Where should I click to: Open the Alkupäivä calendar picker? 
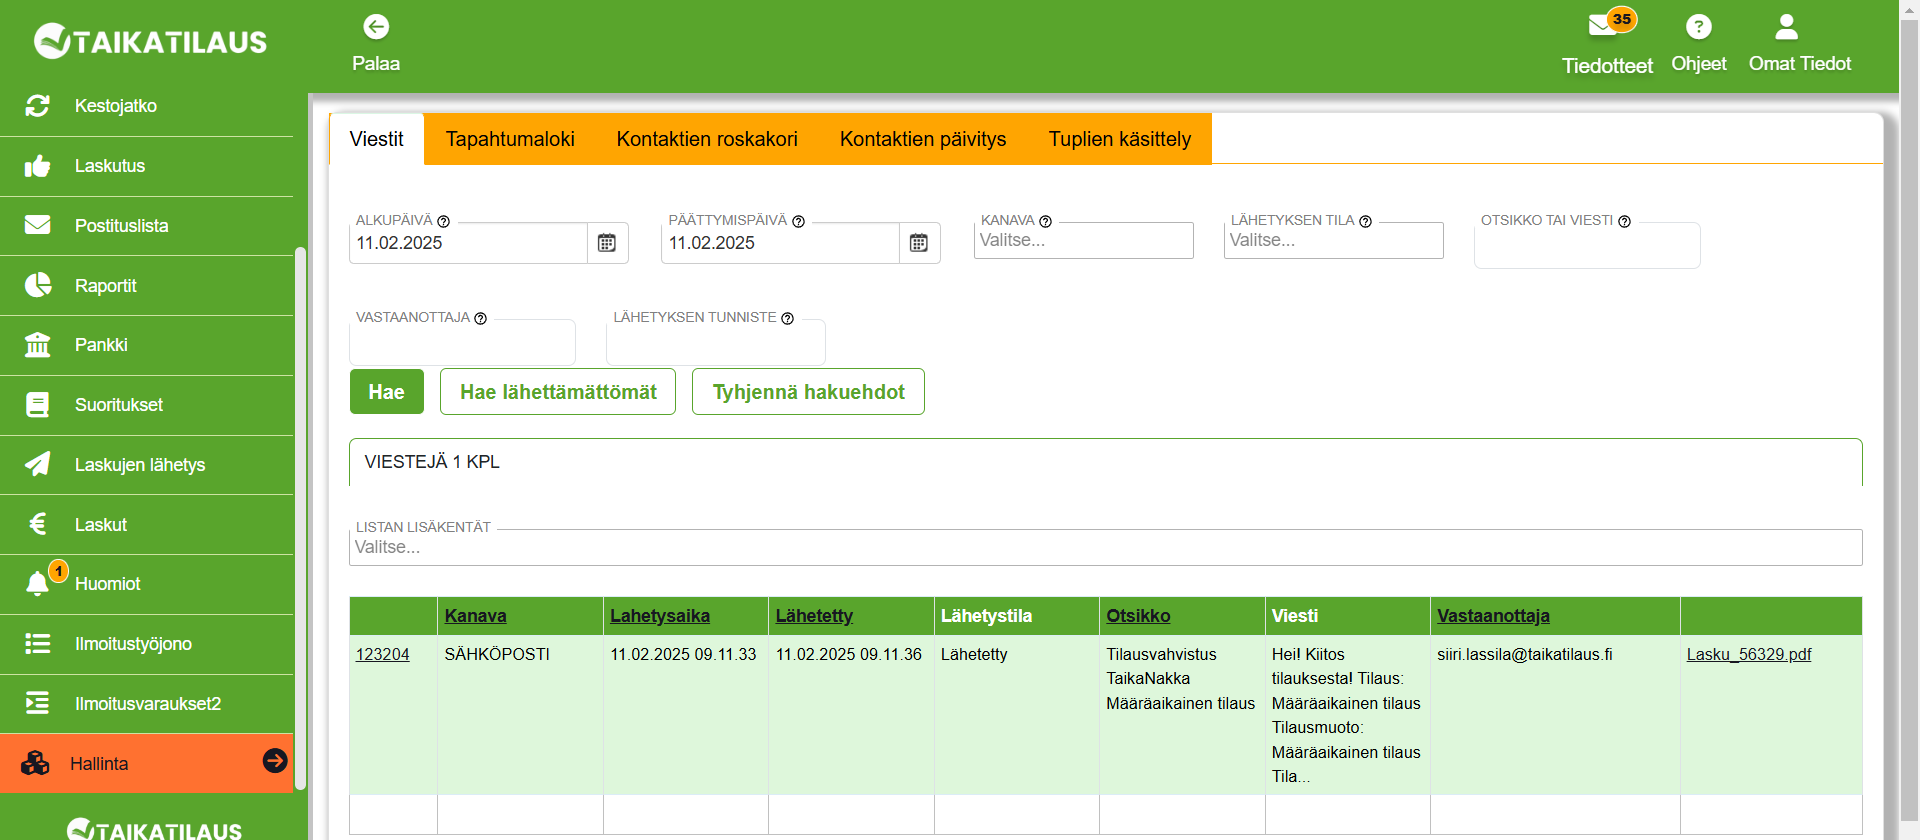point(607,243)
